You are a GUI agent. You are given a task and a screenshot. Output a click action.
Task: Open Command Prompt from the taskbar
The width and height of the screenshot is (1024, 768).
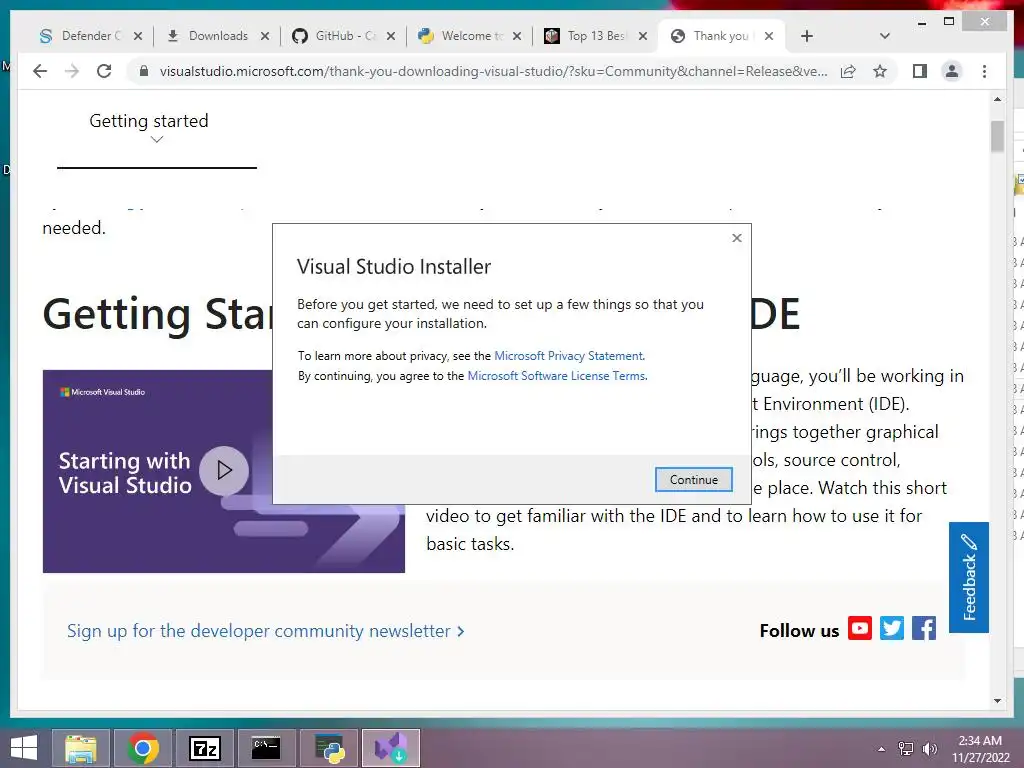(x=266, y=748)
